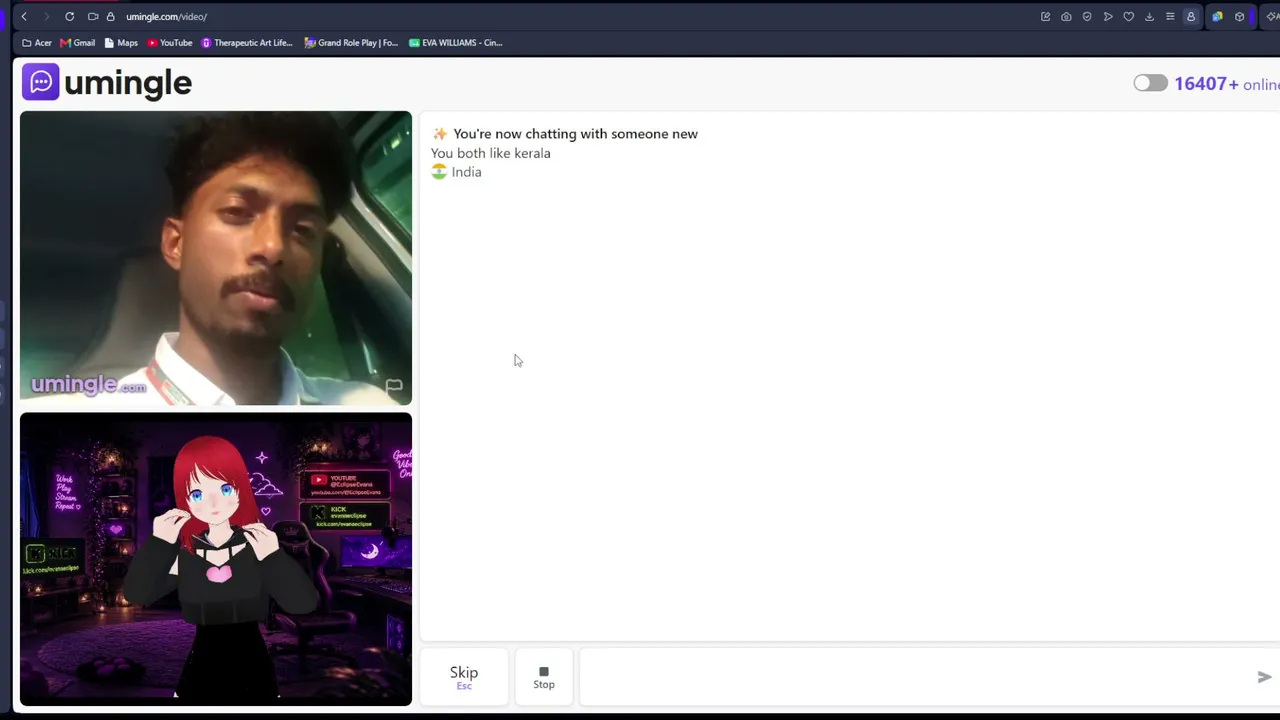View site security lock info
This screenshot has height=720, width=1280.
pyautogui.click(x=111, y=16)
